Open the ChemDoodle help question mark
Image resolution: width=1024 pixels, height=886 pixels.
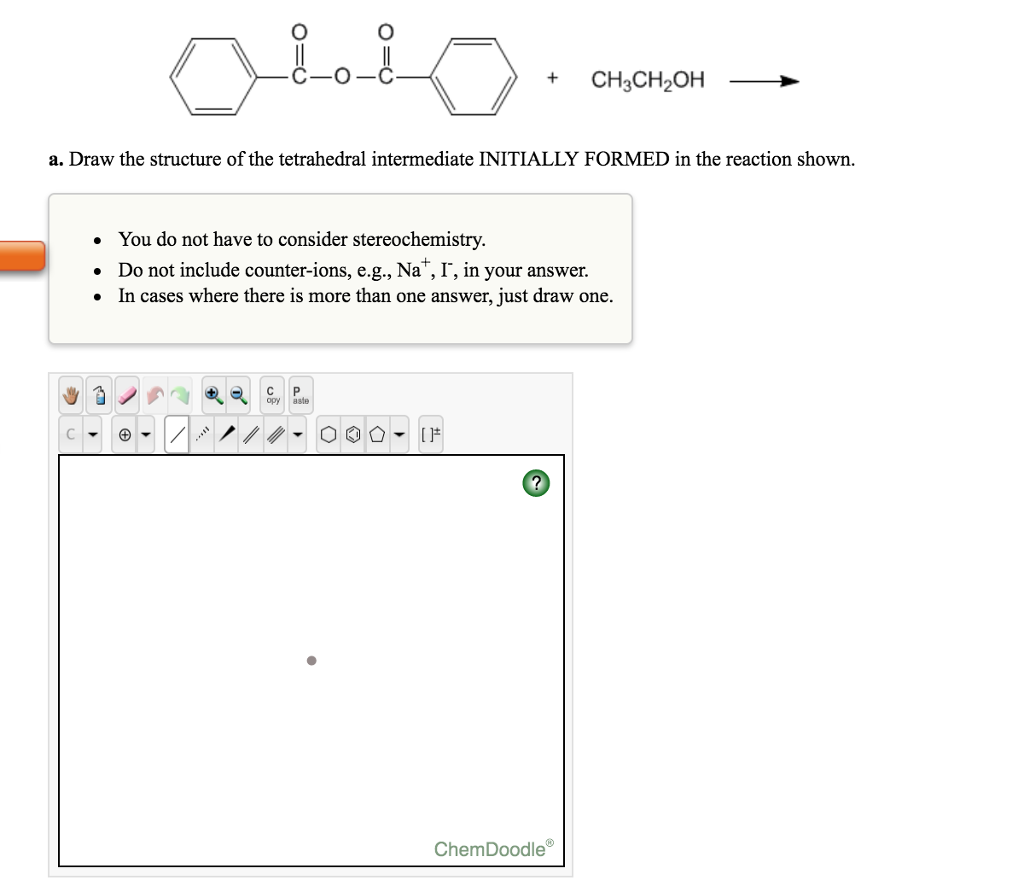536,484
